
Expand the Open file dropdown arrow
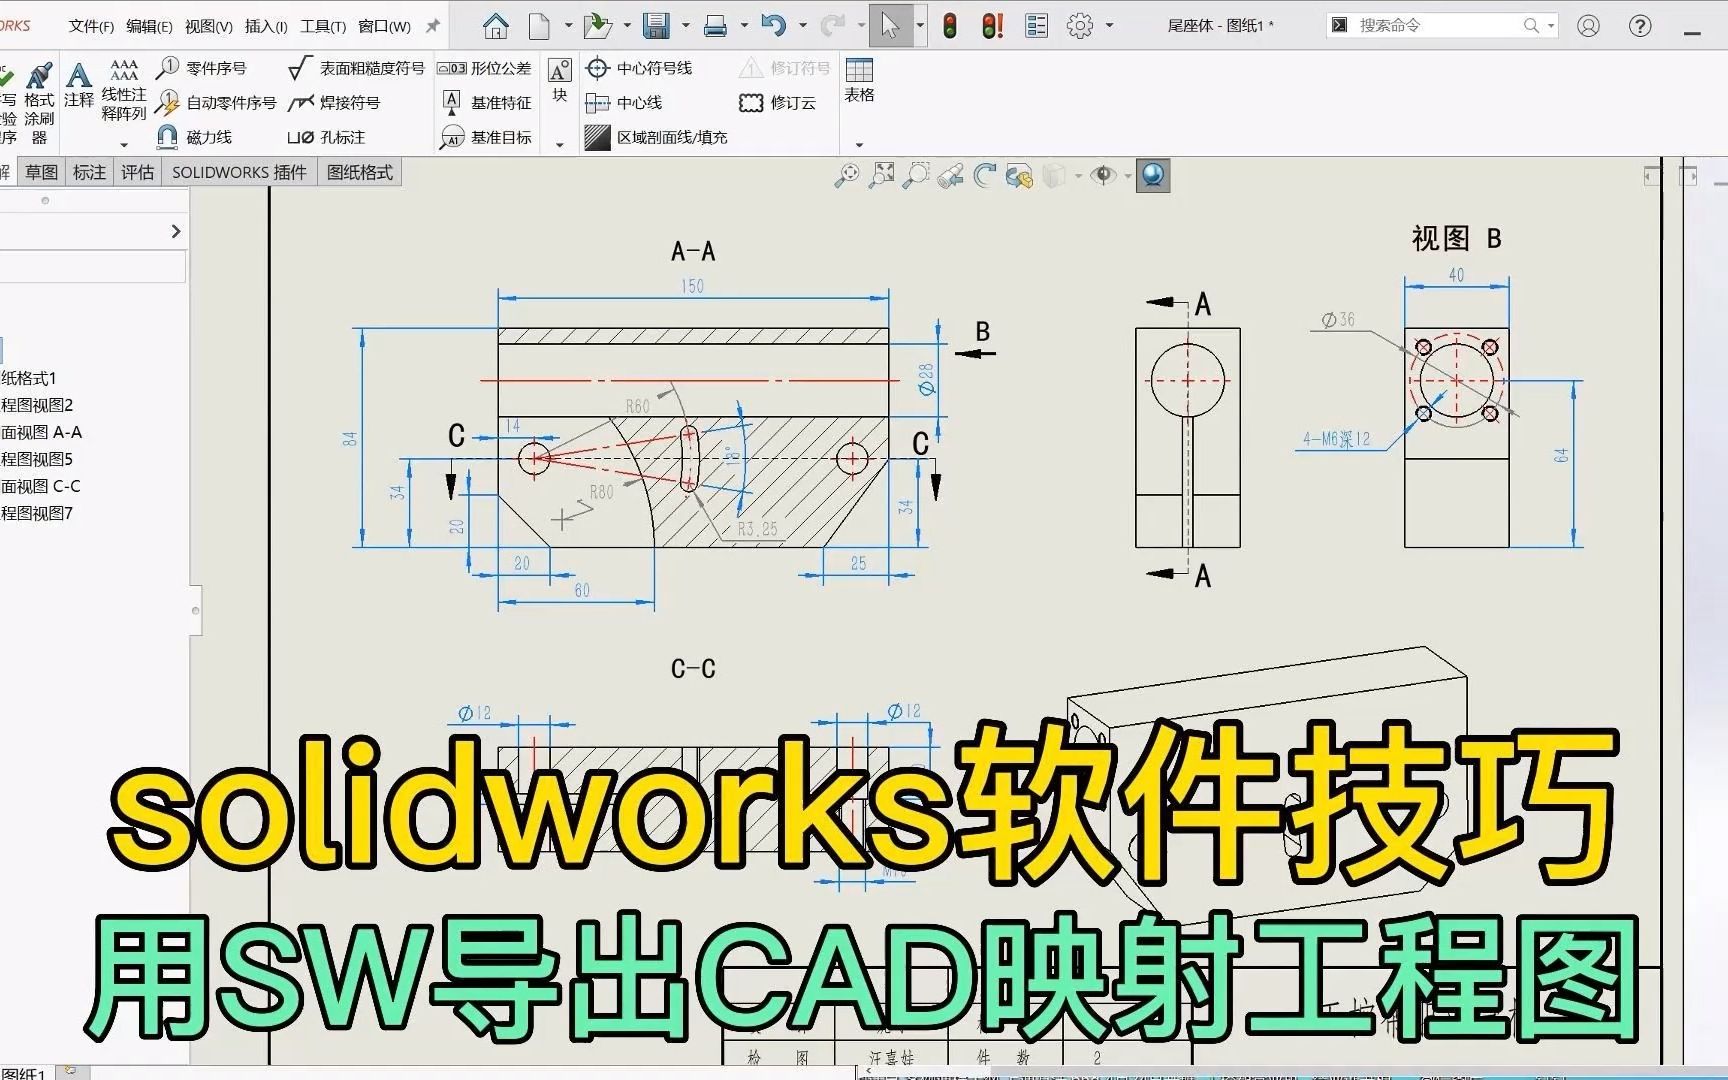click(627, 26)
